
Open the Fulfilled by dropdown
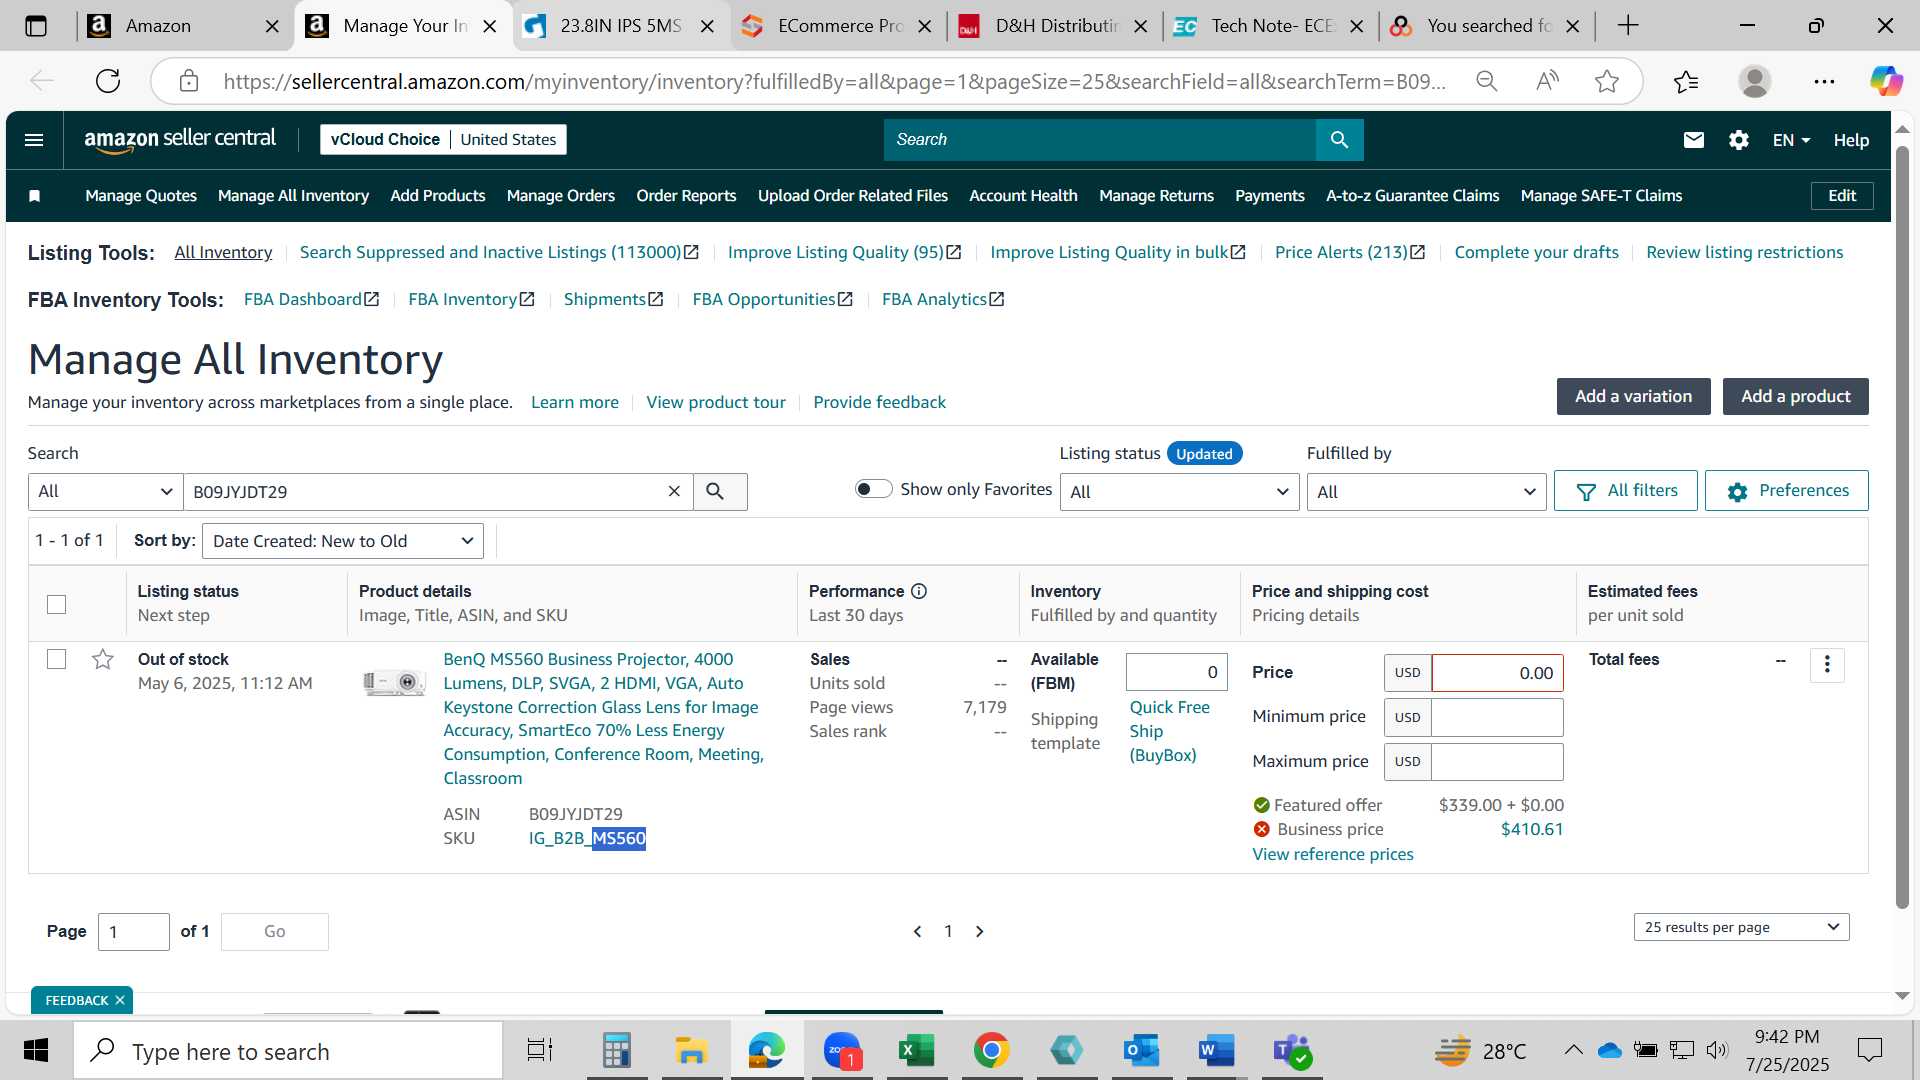(x=1426, y=491)
